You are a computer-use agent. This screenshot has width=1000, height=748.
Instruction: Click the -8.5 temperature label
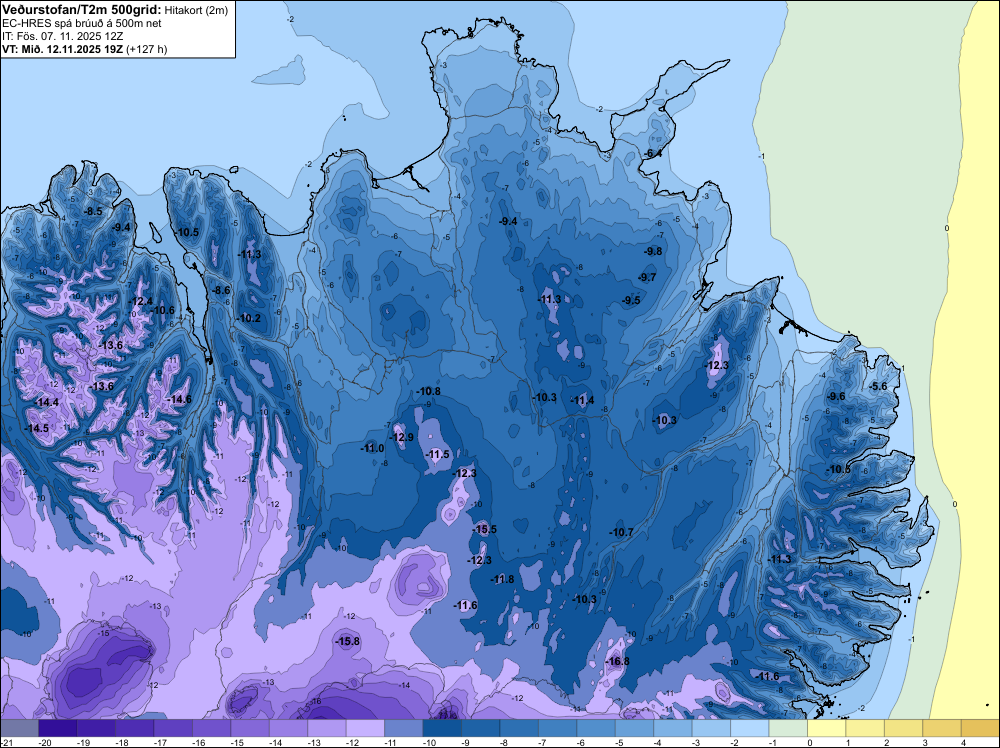pos(93,212)
